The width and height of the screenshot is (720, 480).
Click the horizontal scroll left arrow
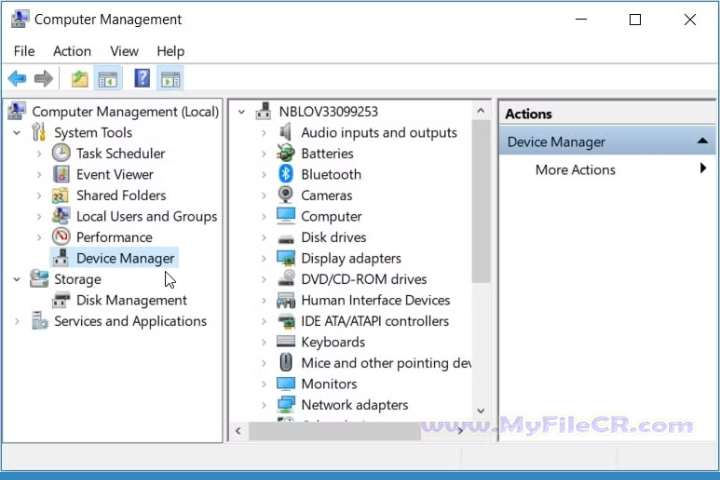click(x=238, y=430)
